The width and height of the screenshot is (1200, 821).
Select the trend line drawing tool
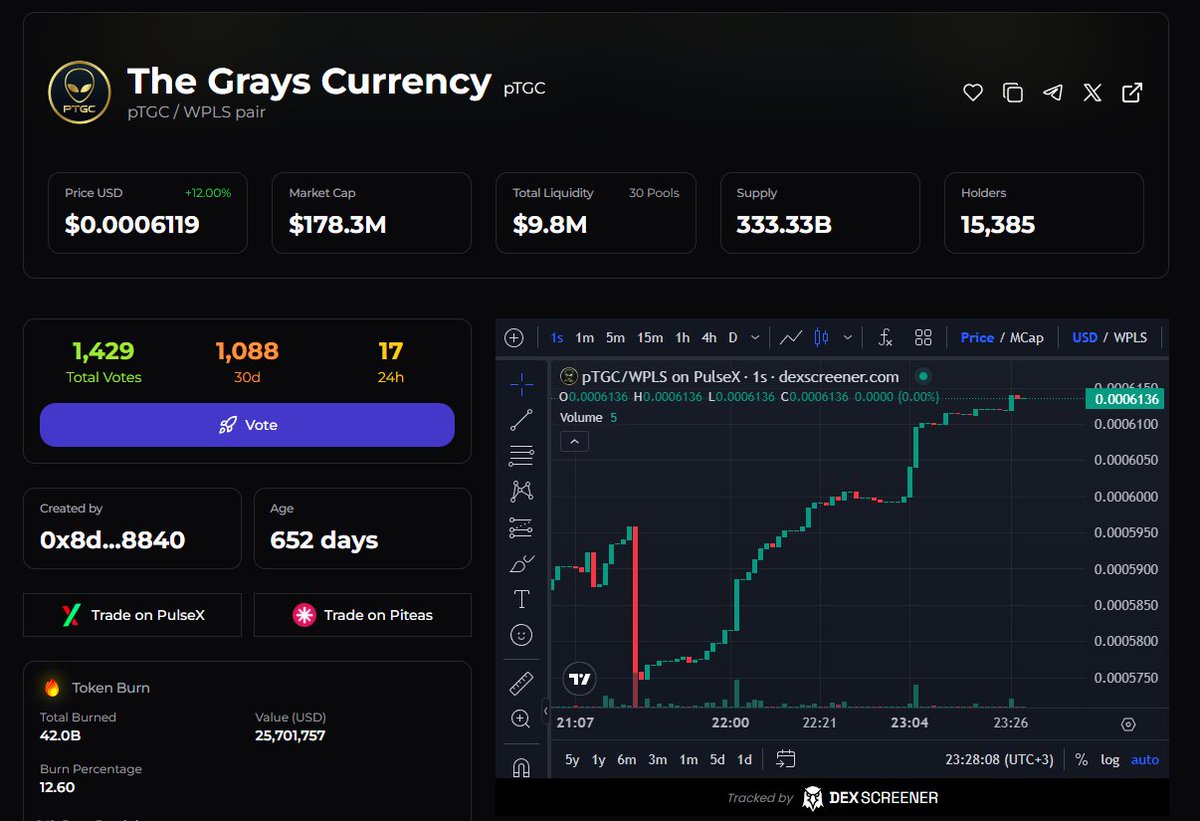(x=521, y=421)
